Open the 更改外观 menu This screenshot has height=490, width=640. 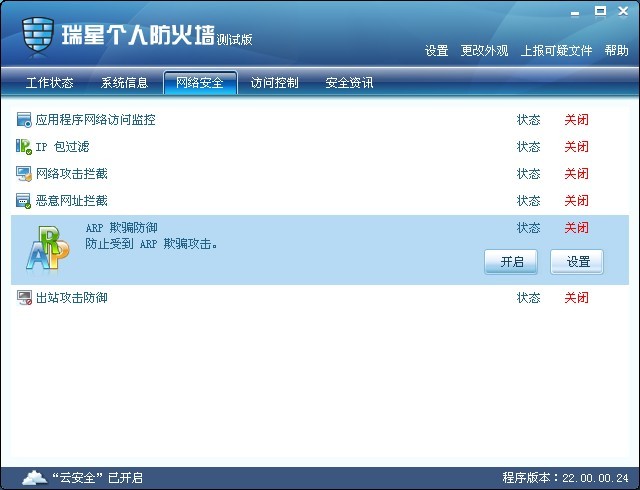pyautogui.click(x=484, y=51)
